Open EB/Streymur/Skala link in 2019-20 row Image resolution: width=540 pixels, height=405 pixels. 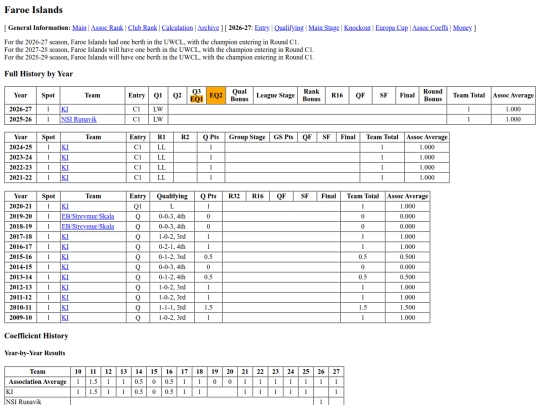point(88,217)
